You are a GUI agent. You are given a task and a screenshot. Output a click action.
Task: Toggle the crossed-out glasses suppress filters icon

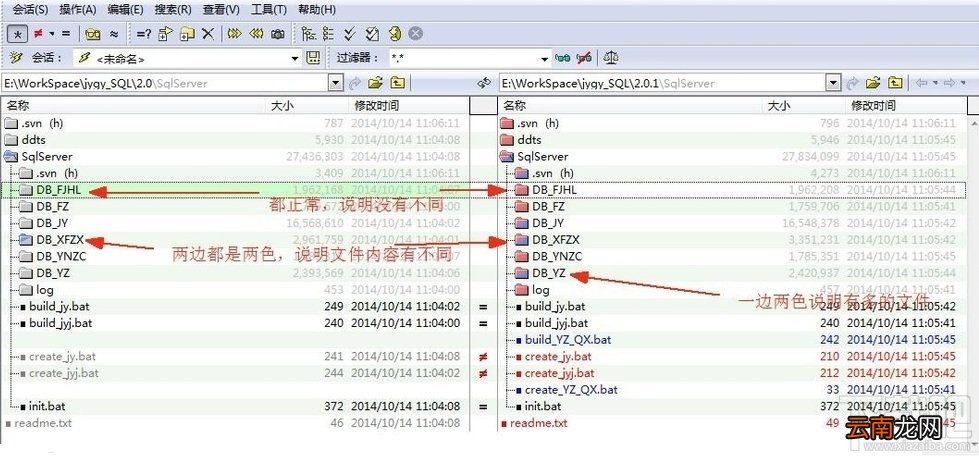pos(584,58)
